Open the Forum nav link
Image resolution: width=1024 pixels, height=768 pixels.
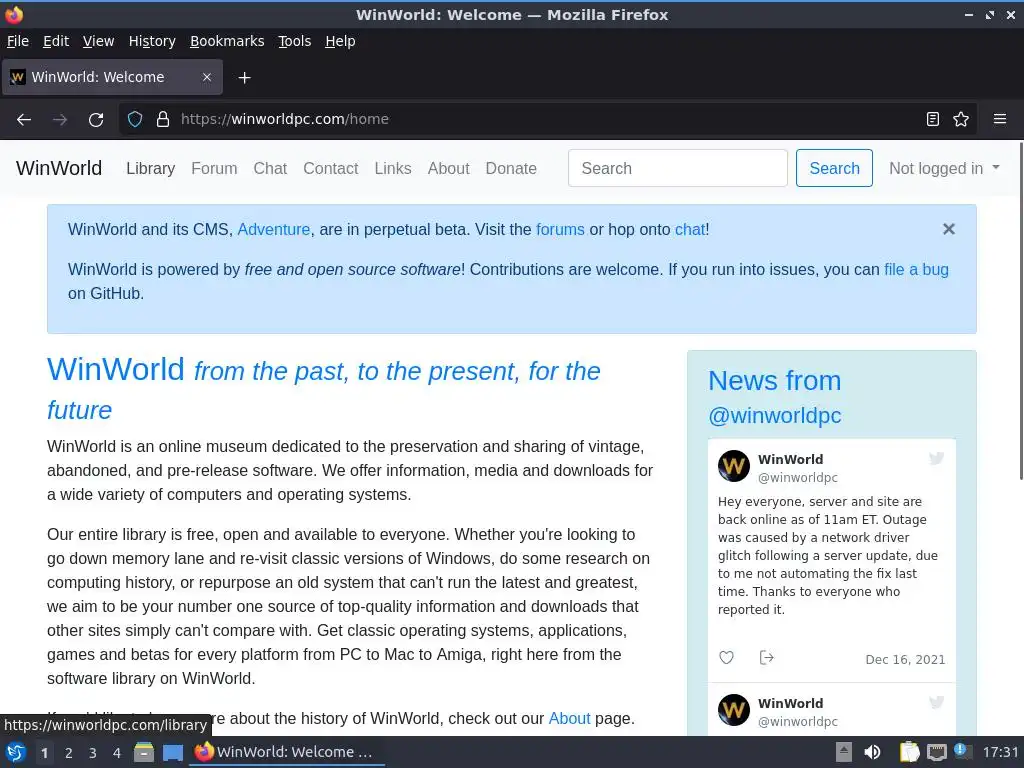214,168
